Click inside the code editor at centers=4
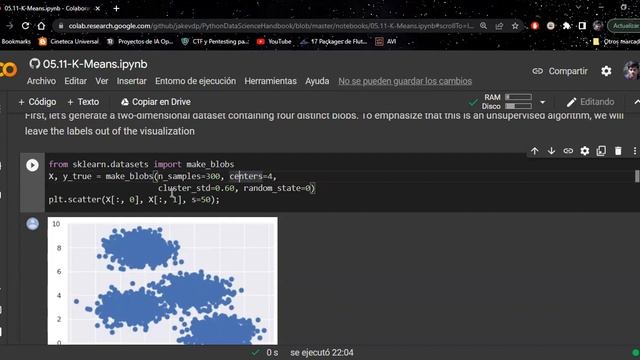The height and width of the screenshot is (360, 640). tap(250, 176)
